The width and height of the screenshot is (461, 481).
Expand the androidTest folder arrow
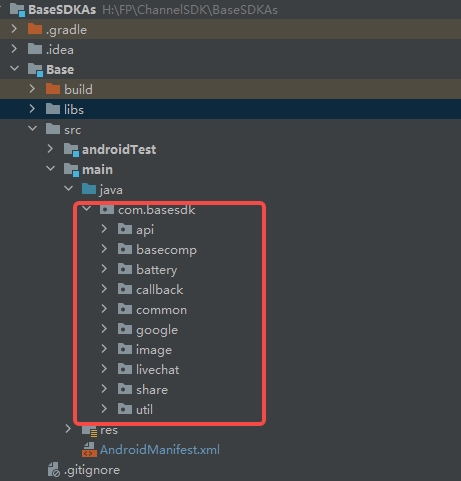pos(50,149)
